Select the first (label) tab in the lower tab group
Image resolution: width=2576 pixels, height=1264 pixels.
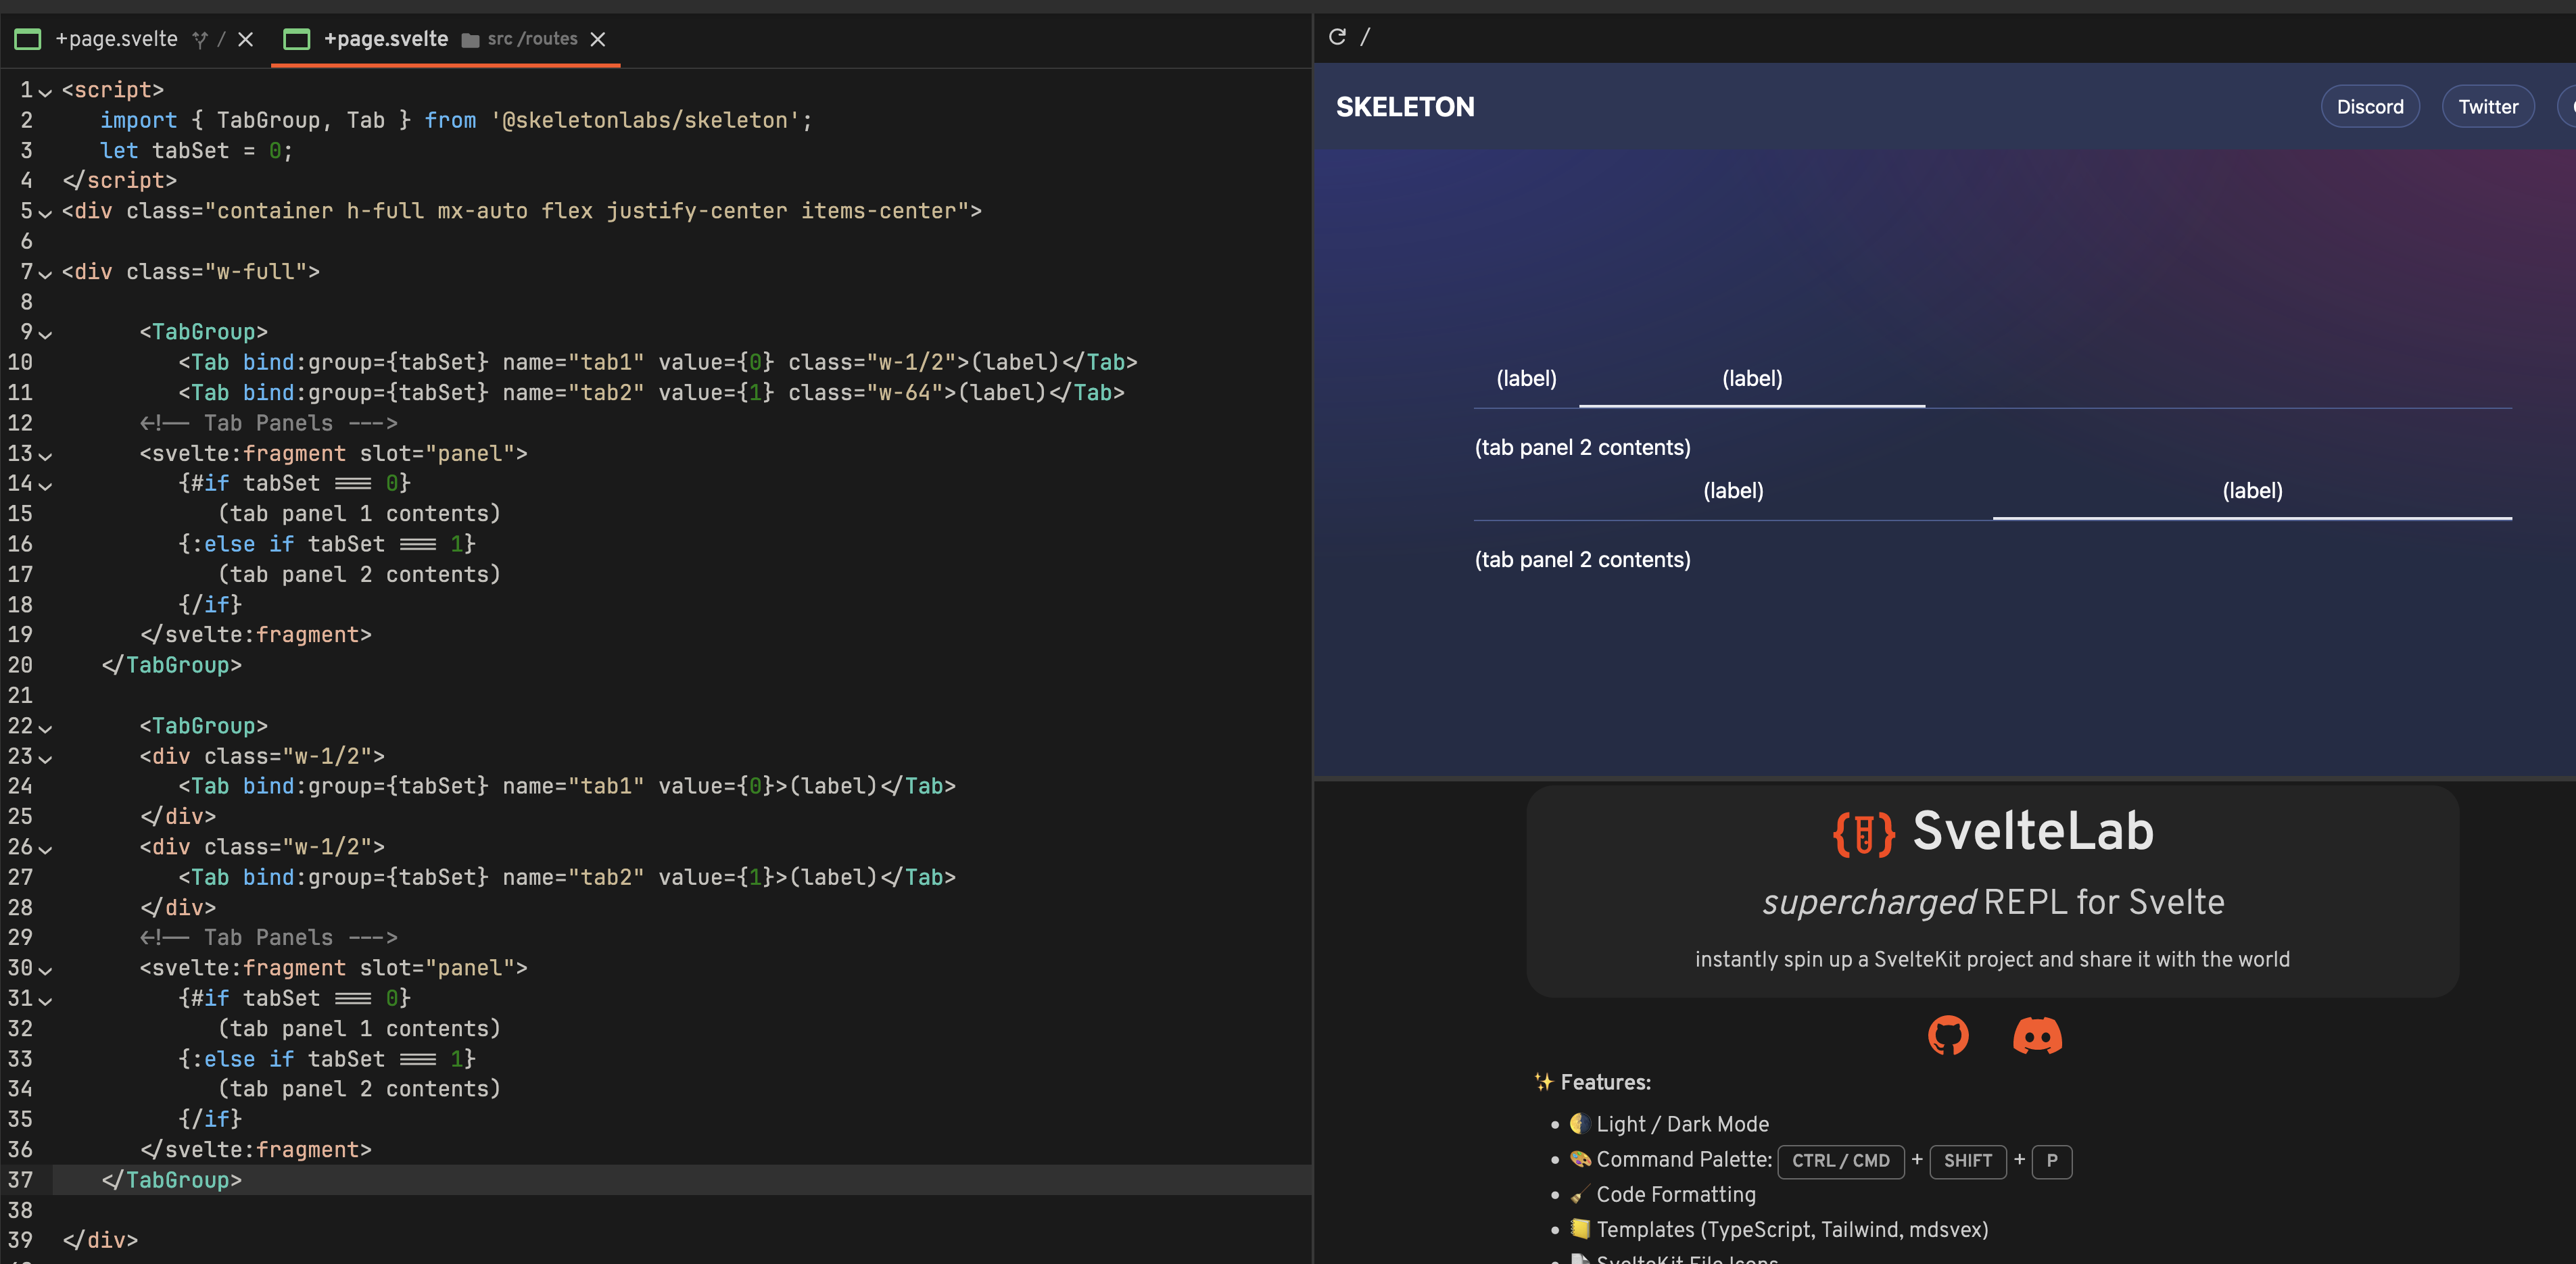[1733, 490]
